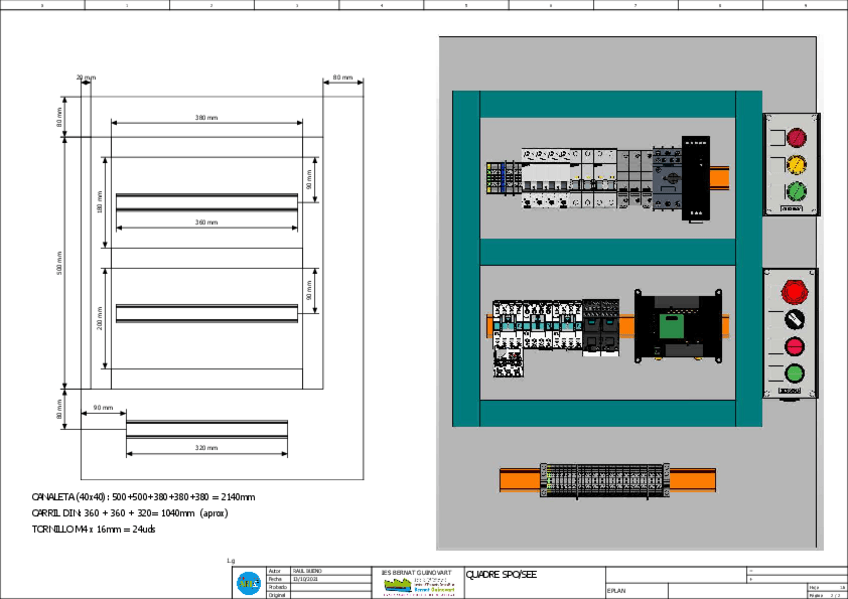This screenshot has width=848, height=599.
Task: Click the vertical "90 mm" label beside upper rail
Action: pyautogui.click(x=309, y=179)
